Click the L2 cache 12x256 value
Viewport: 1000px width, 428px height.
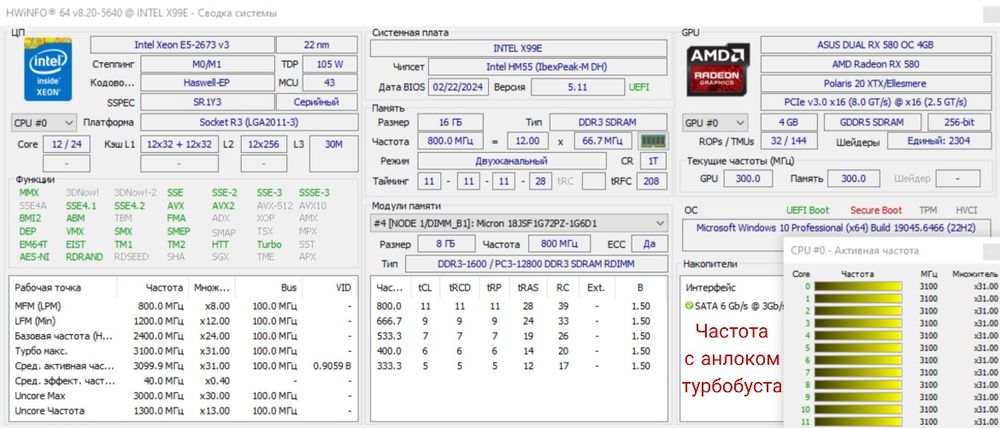pyautogui.click(x=263, y=145)
